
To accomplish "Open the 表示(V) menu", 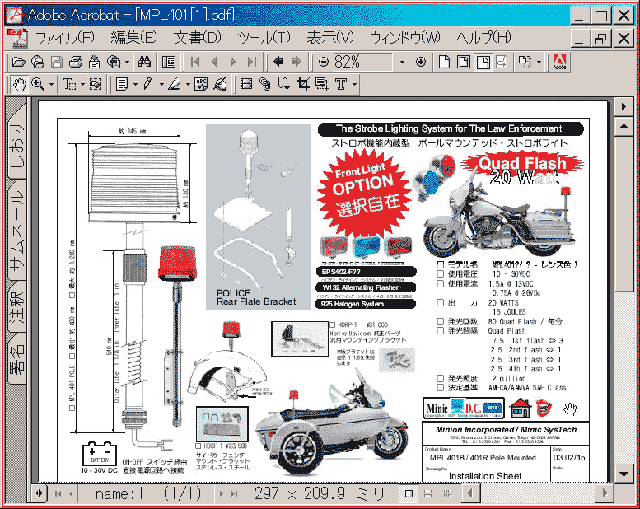I will pos(330,38).
